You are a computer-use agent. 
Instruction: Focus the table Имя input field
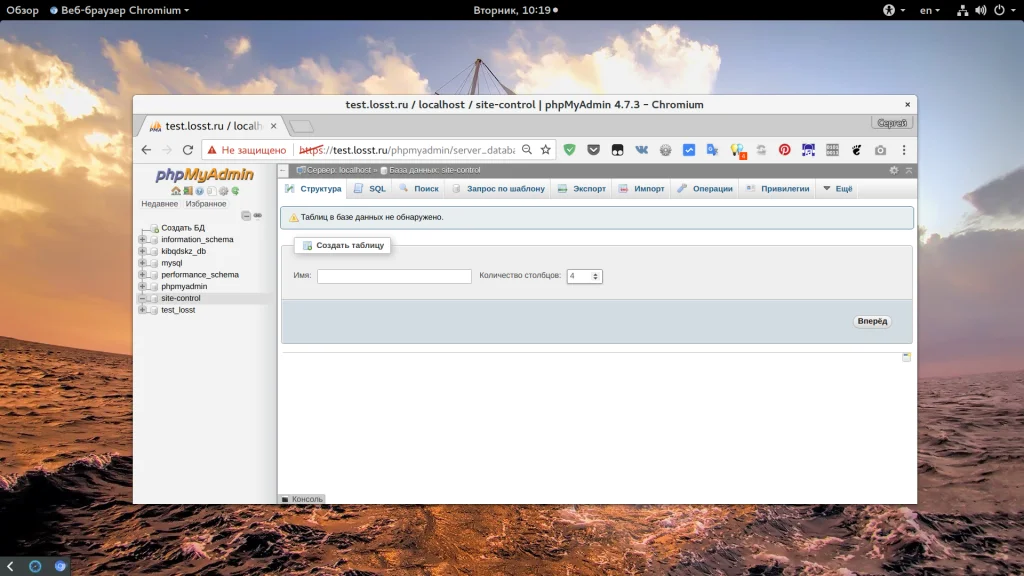coord(394,276)
